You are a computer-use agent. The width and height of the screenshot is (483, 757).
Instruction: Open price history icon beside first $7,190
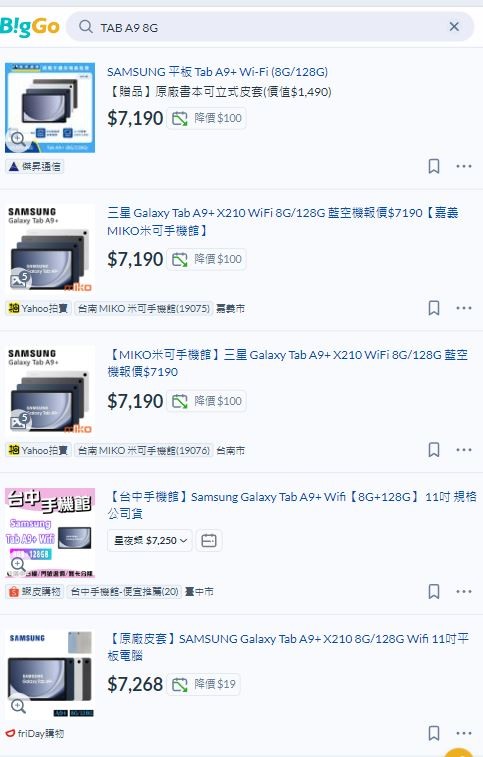(180, 118)
